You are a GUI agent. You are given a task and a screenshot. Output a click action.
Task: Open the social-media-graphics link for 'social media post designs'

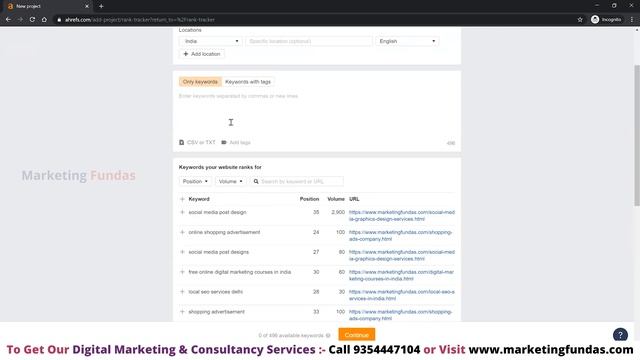(402, 256)
